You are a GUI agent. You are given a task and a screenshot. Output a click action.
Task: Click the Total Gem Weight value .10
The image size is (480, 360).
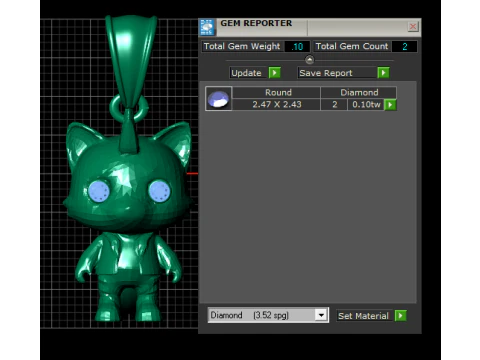[297, 46]
